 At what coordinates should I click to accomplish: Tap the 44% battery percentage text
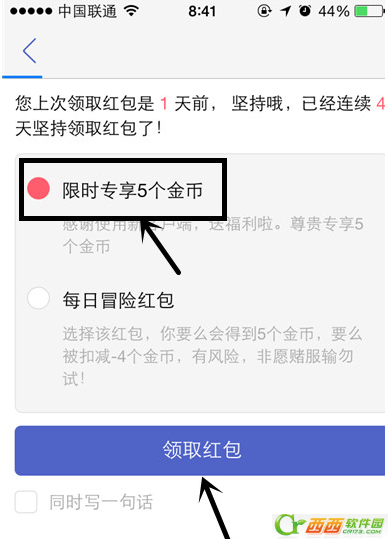coord(334,11)
